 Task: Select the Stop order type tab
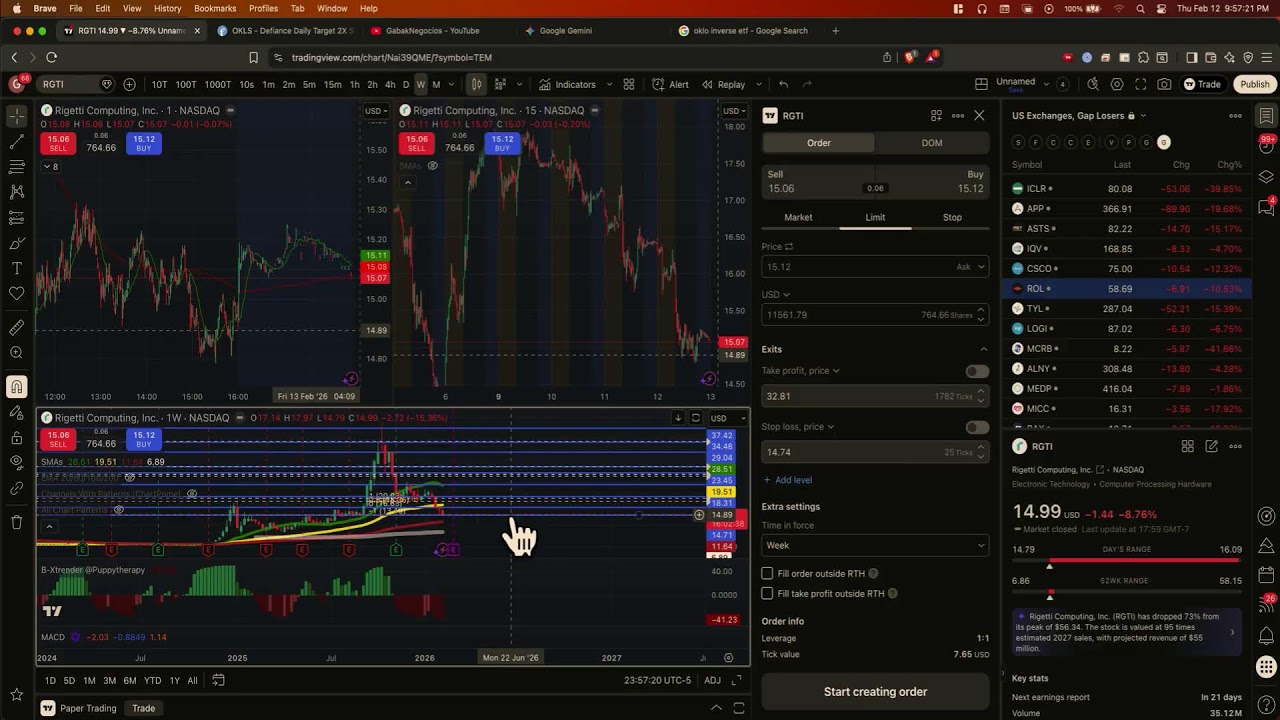coord(952,217)
